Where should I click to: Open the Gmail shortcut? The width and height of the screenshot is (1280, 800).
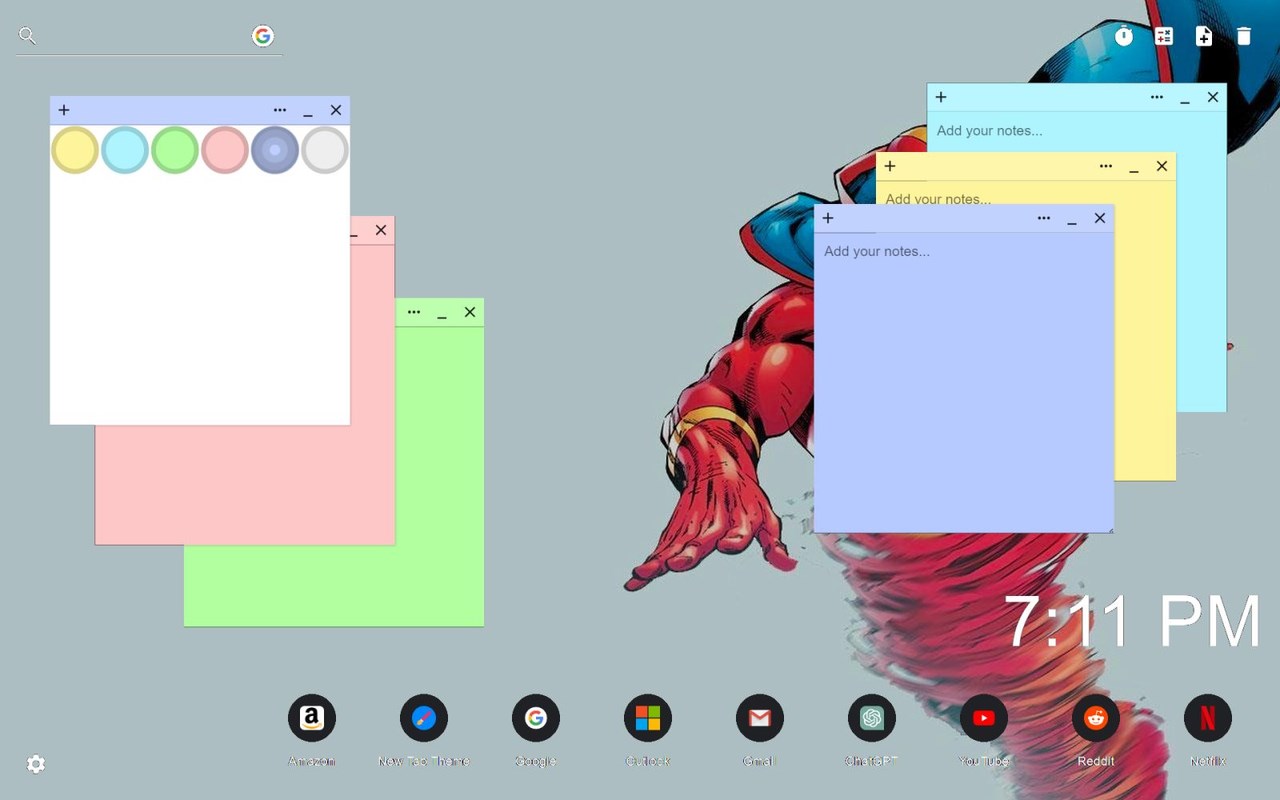760,718
